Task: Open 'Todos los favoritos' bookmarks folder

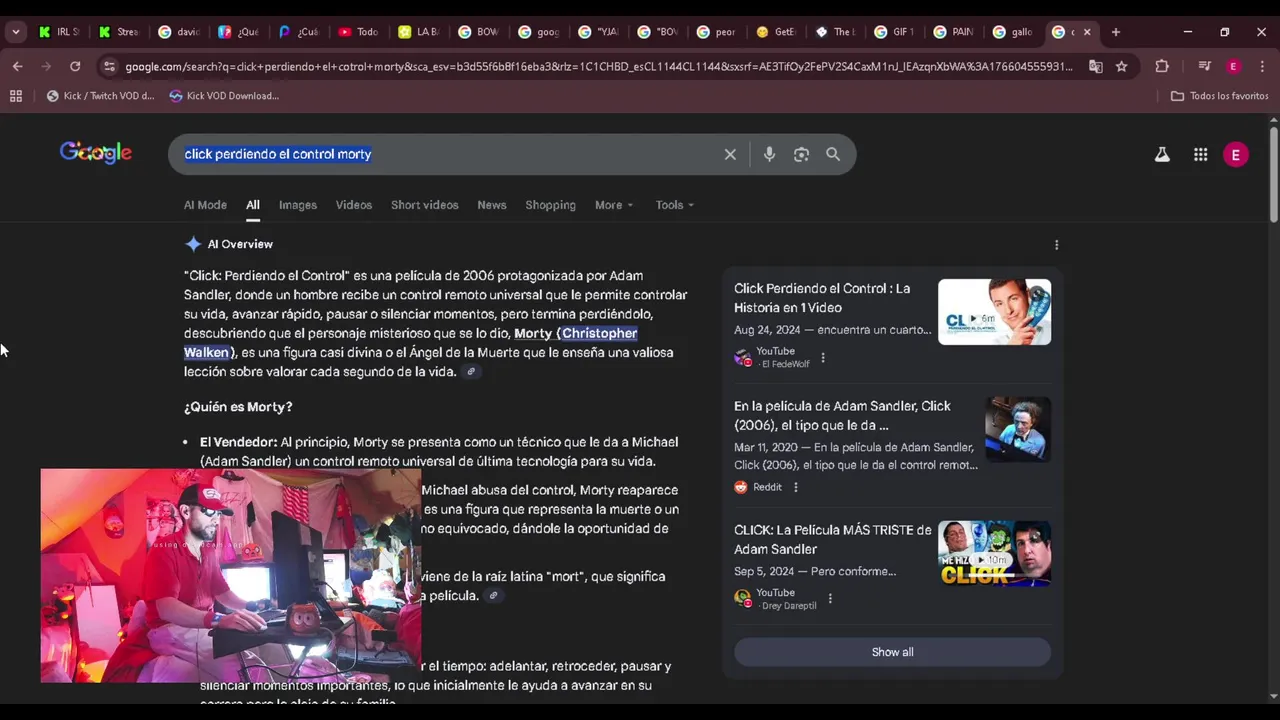Action: point(1219,96)
